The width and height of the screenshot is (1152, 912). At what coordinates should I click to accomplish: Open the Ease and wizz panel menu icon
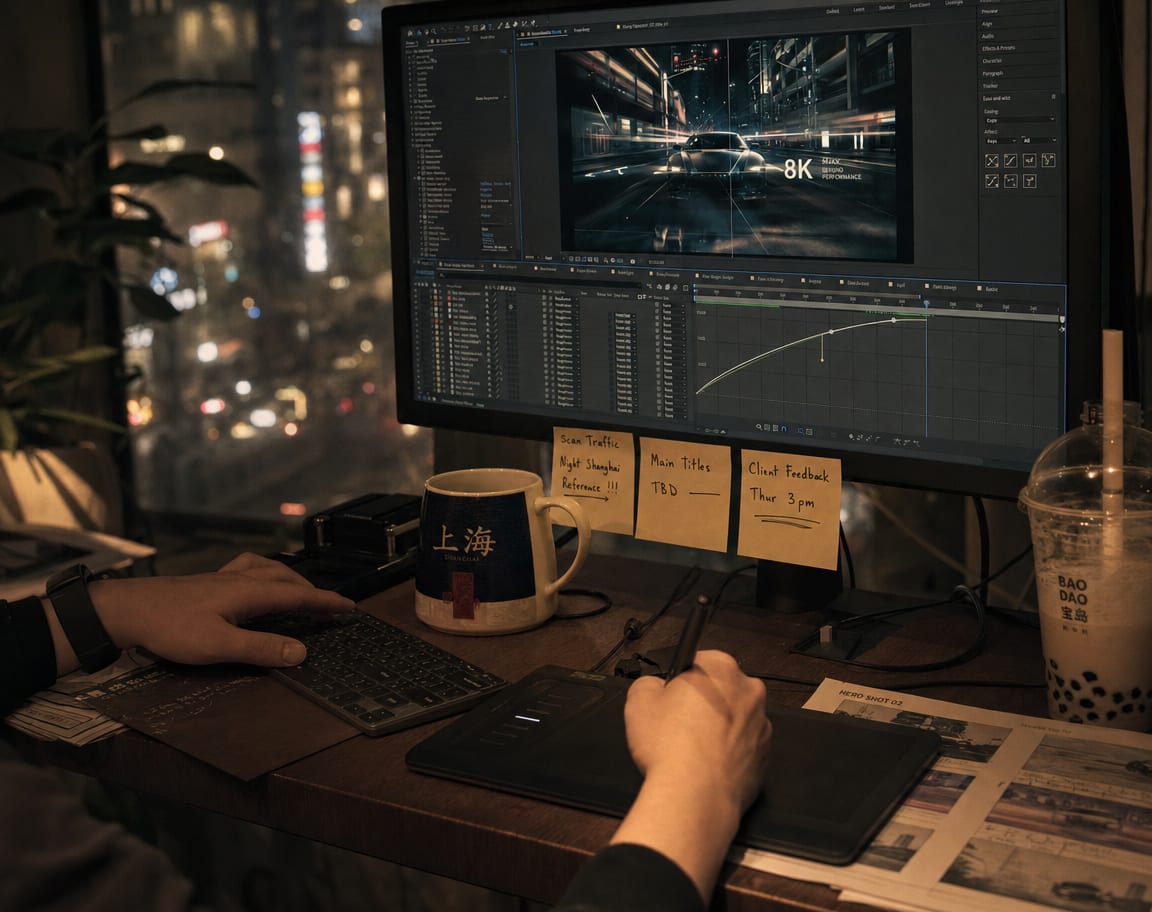click(x=1054, y=96)
